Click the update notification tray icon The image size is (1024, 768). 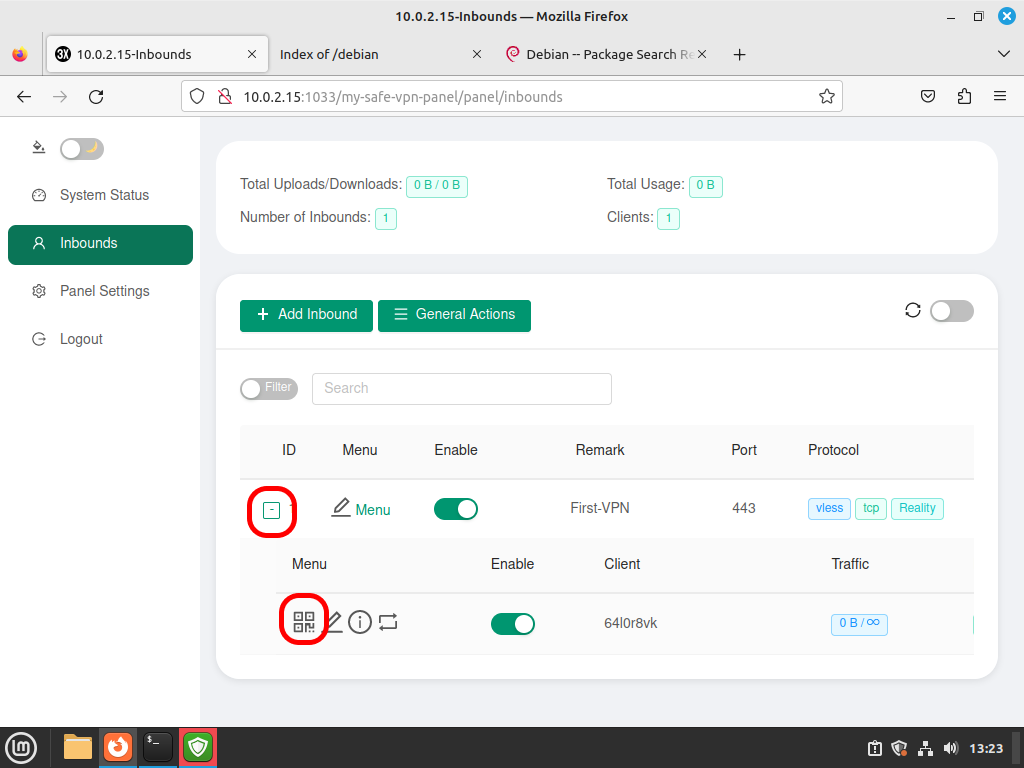pyautogui.click(x=874, y=748)
